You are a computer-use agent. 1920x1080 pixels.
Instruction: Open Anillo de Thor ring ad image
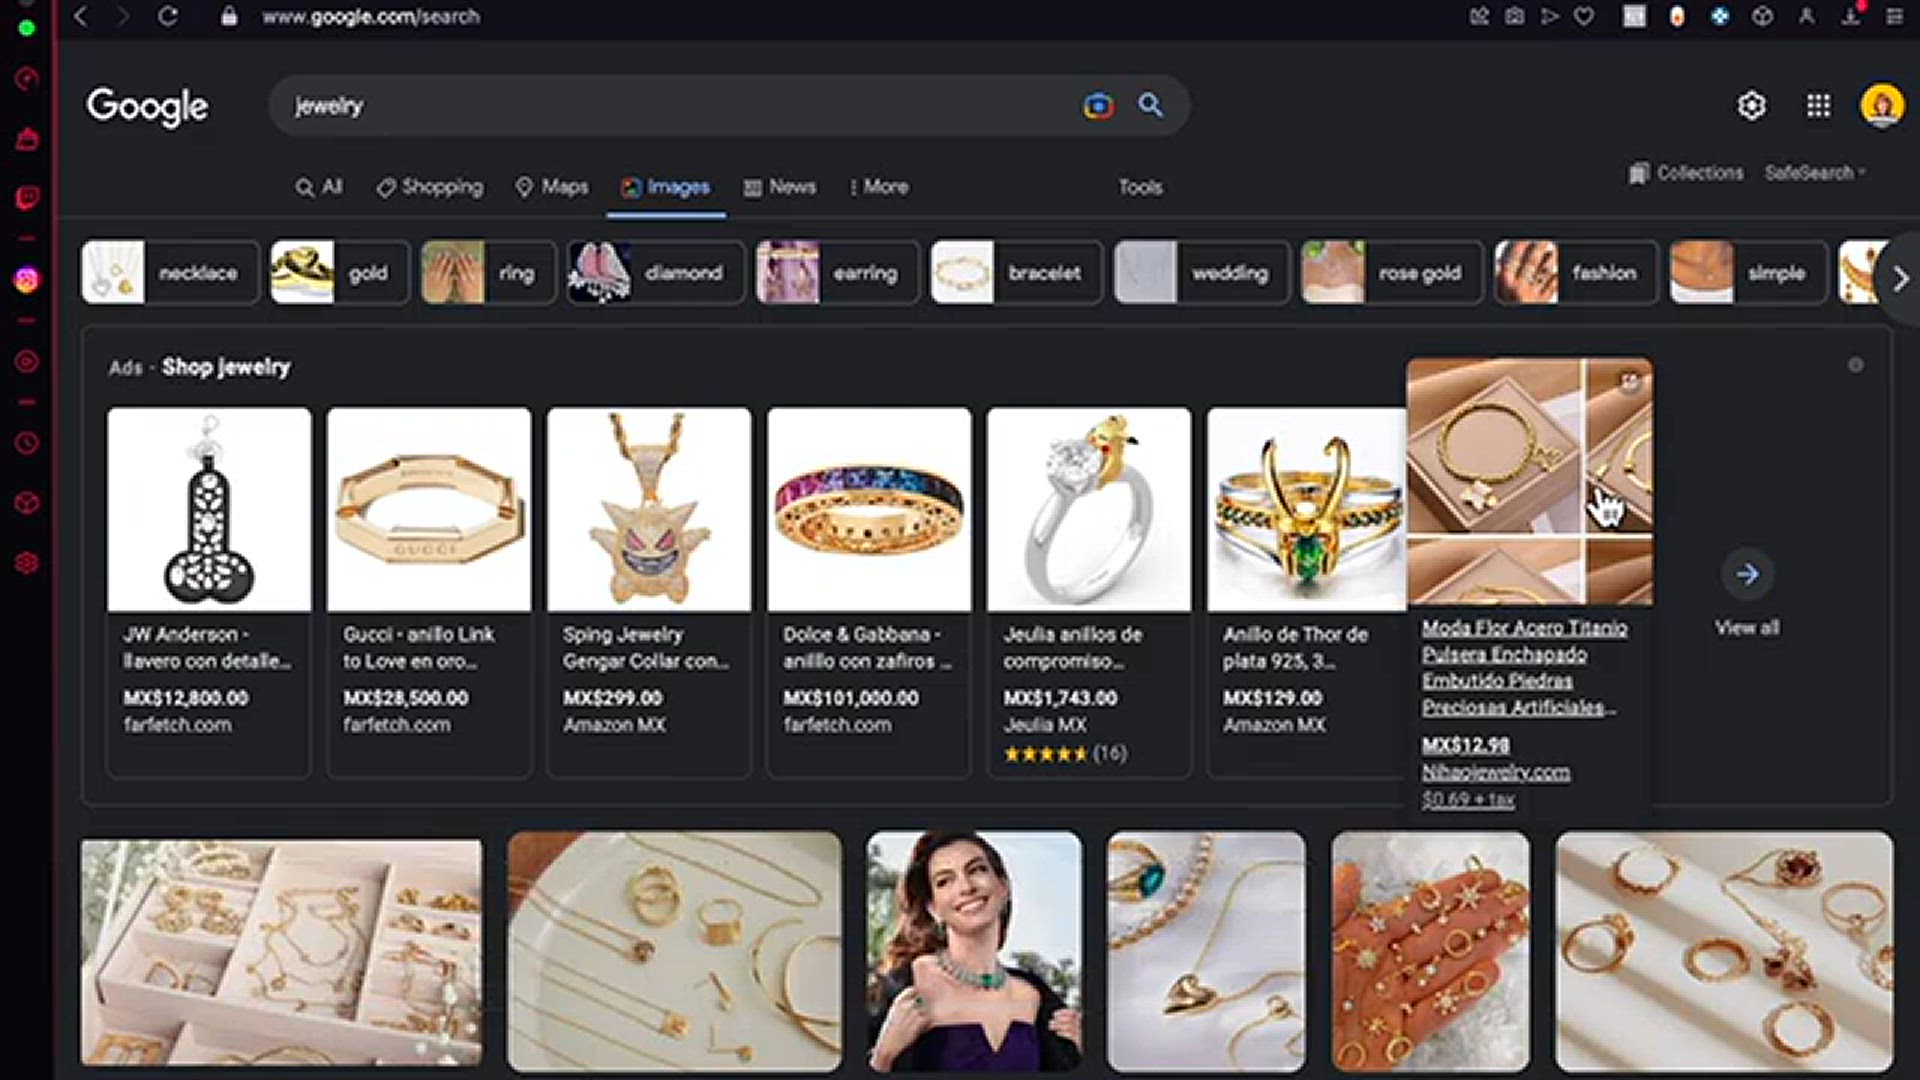coord(1306,509)
